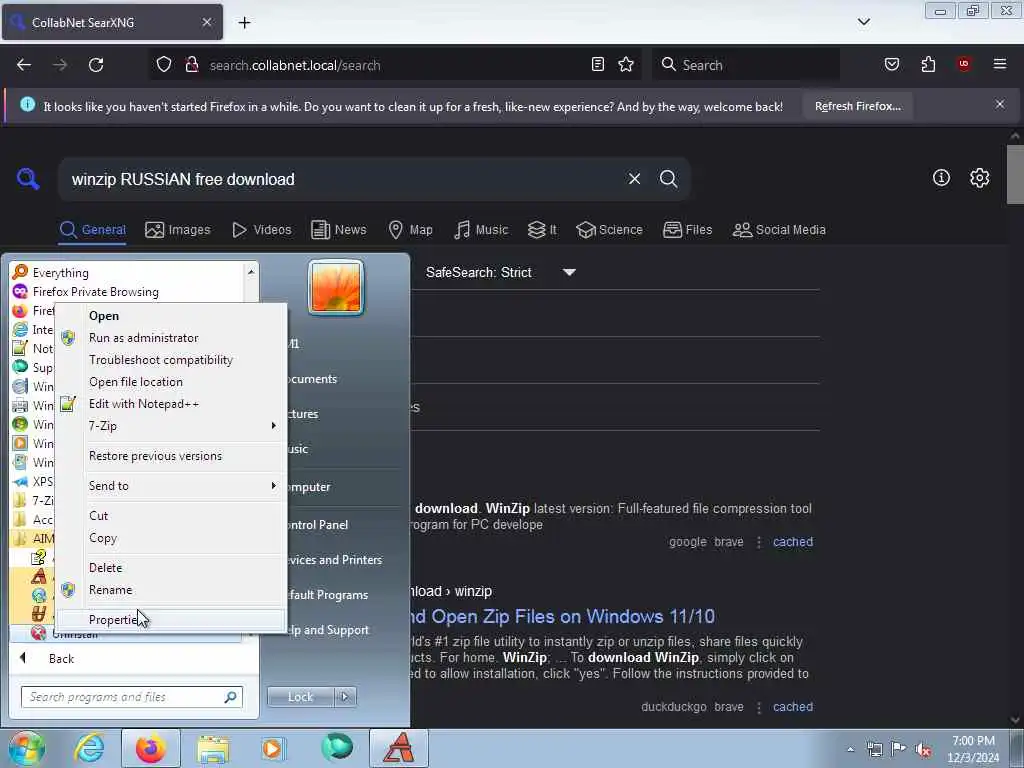This screenshot has height=768, width=1024.
Task: Open the SafeSearch: Strict dropdown
Action: point(500,272)
